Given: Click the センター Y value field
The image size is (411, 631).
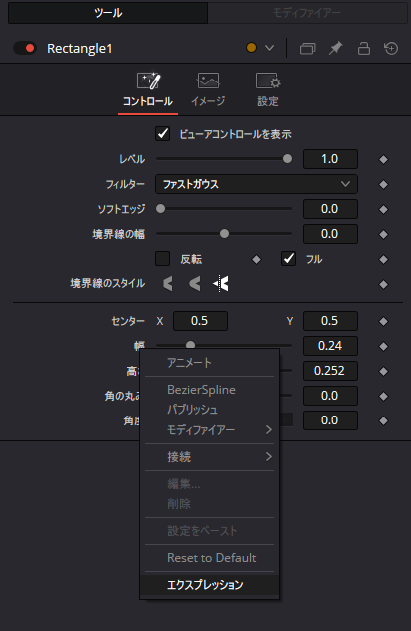Looking at the screenshot, I should point(330,321).
